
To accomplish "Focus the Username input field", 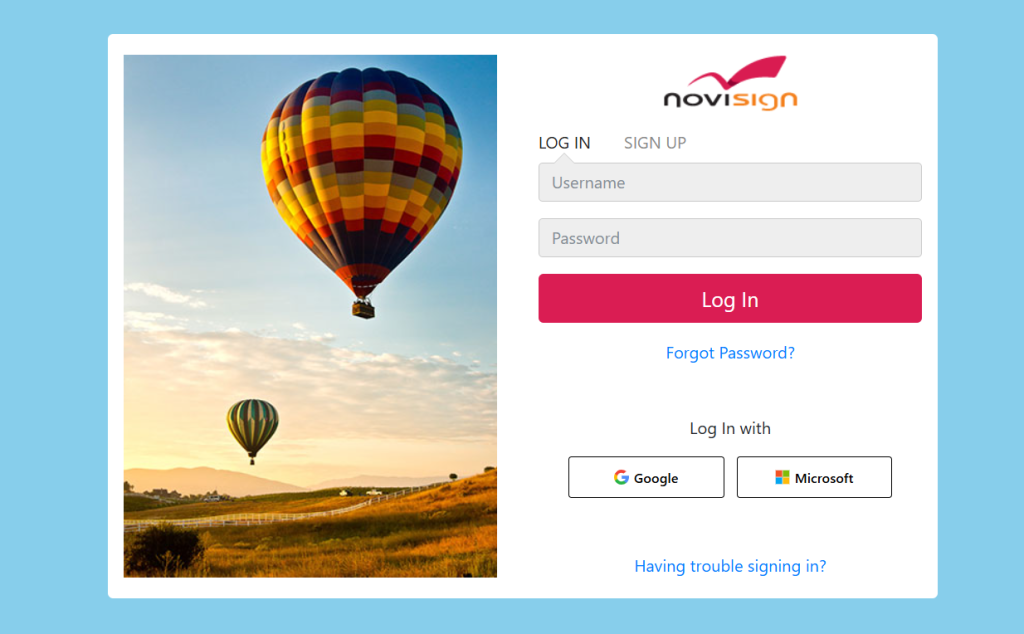I will pyautogui.click(x=730, y=182).
